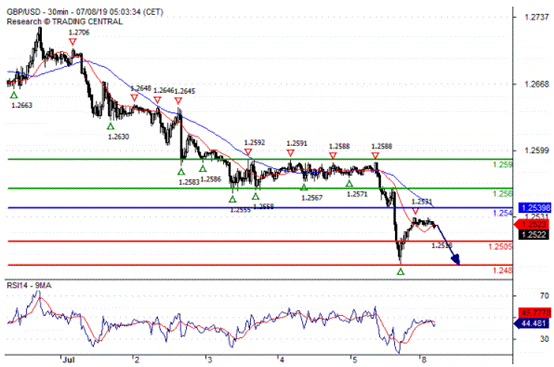554x367 pixels.
Task: Click the blue 44.481 RSI value tag
Action: pyautogui.click(x=532, y=323)
